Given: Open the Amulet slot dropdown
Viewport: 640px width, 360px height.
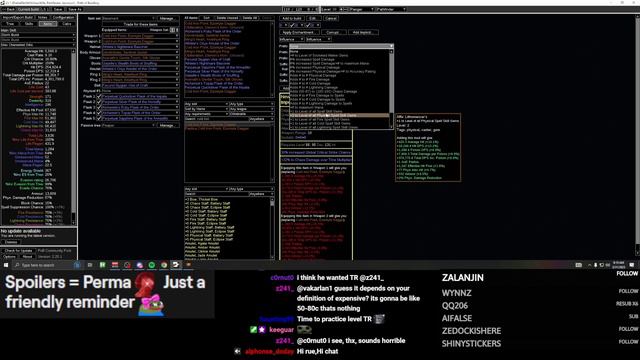Looking at the screenshot, I should click(140, 69).
